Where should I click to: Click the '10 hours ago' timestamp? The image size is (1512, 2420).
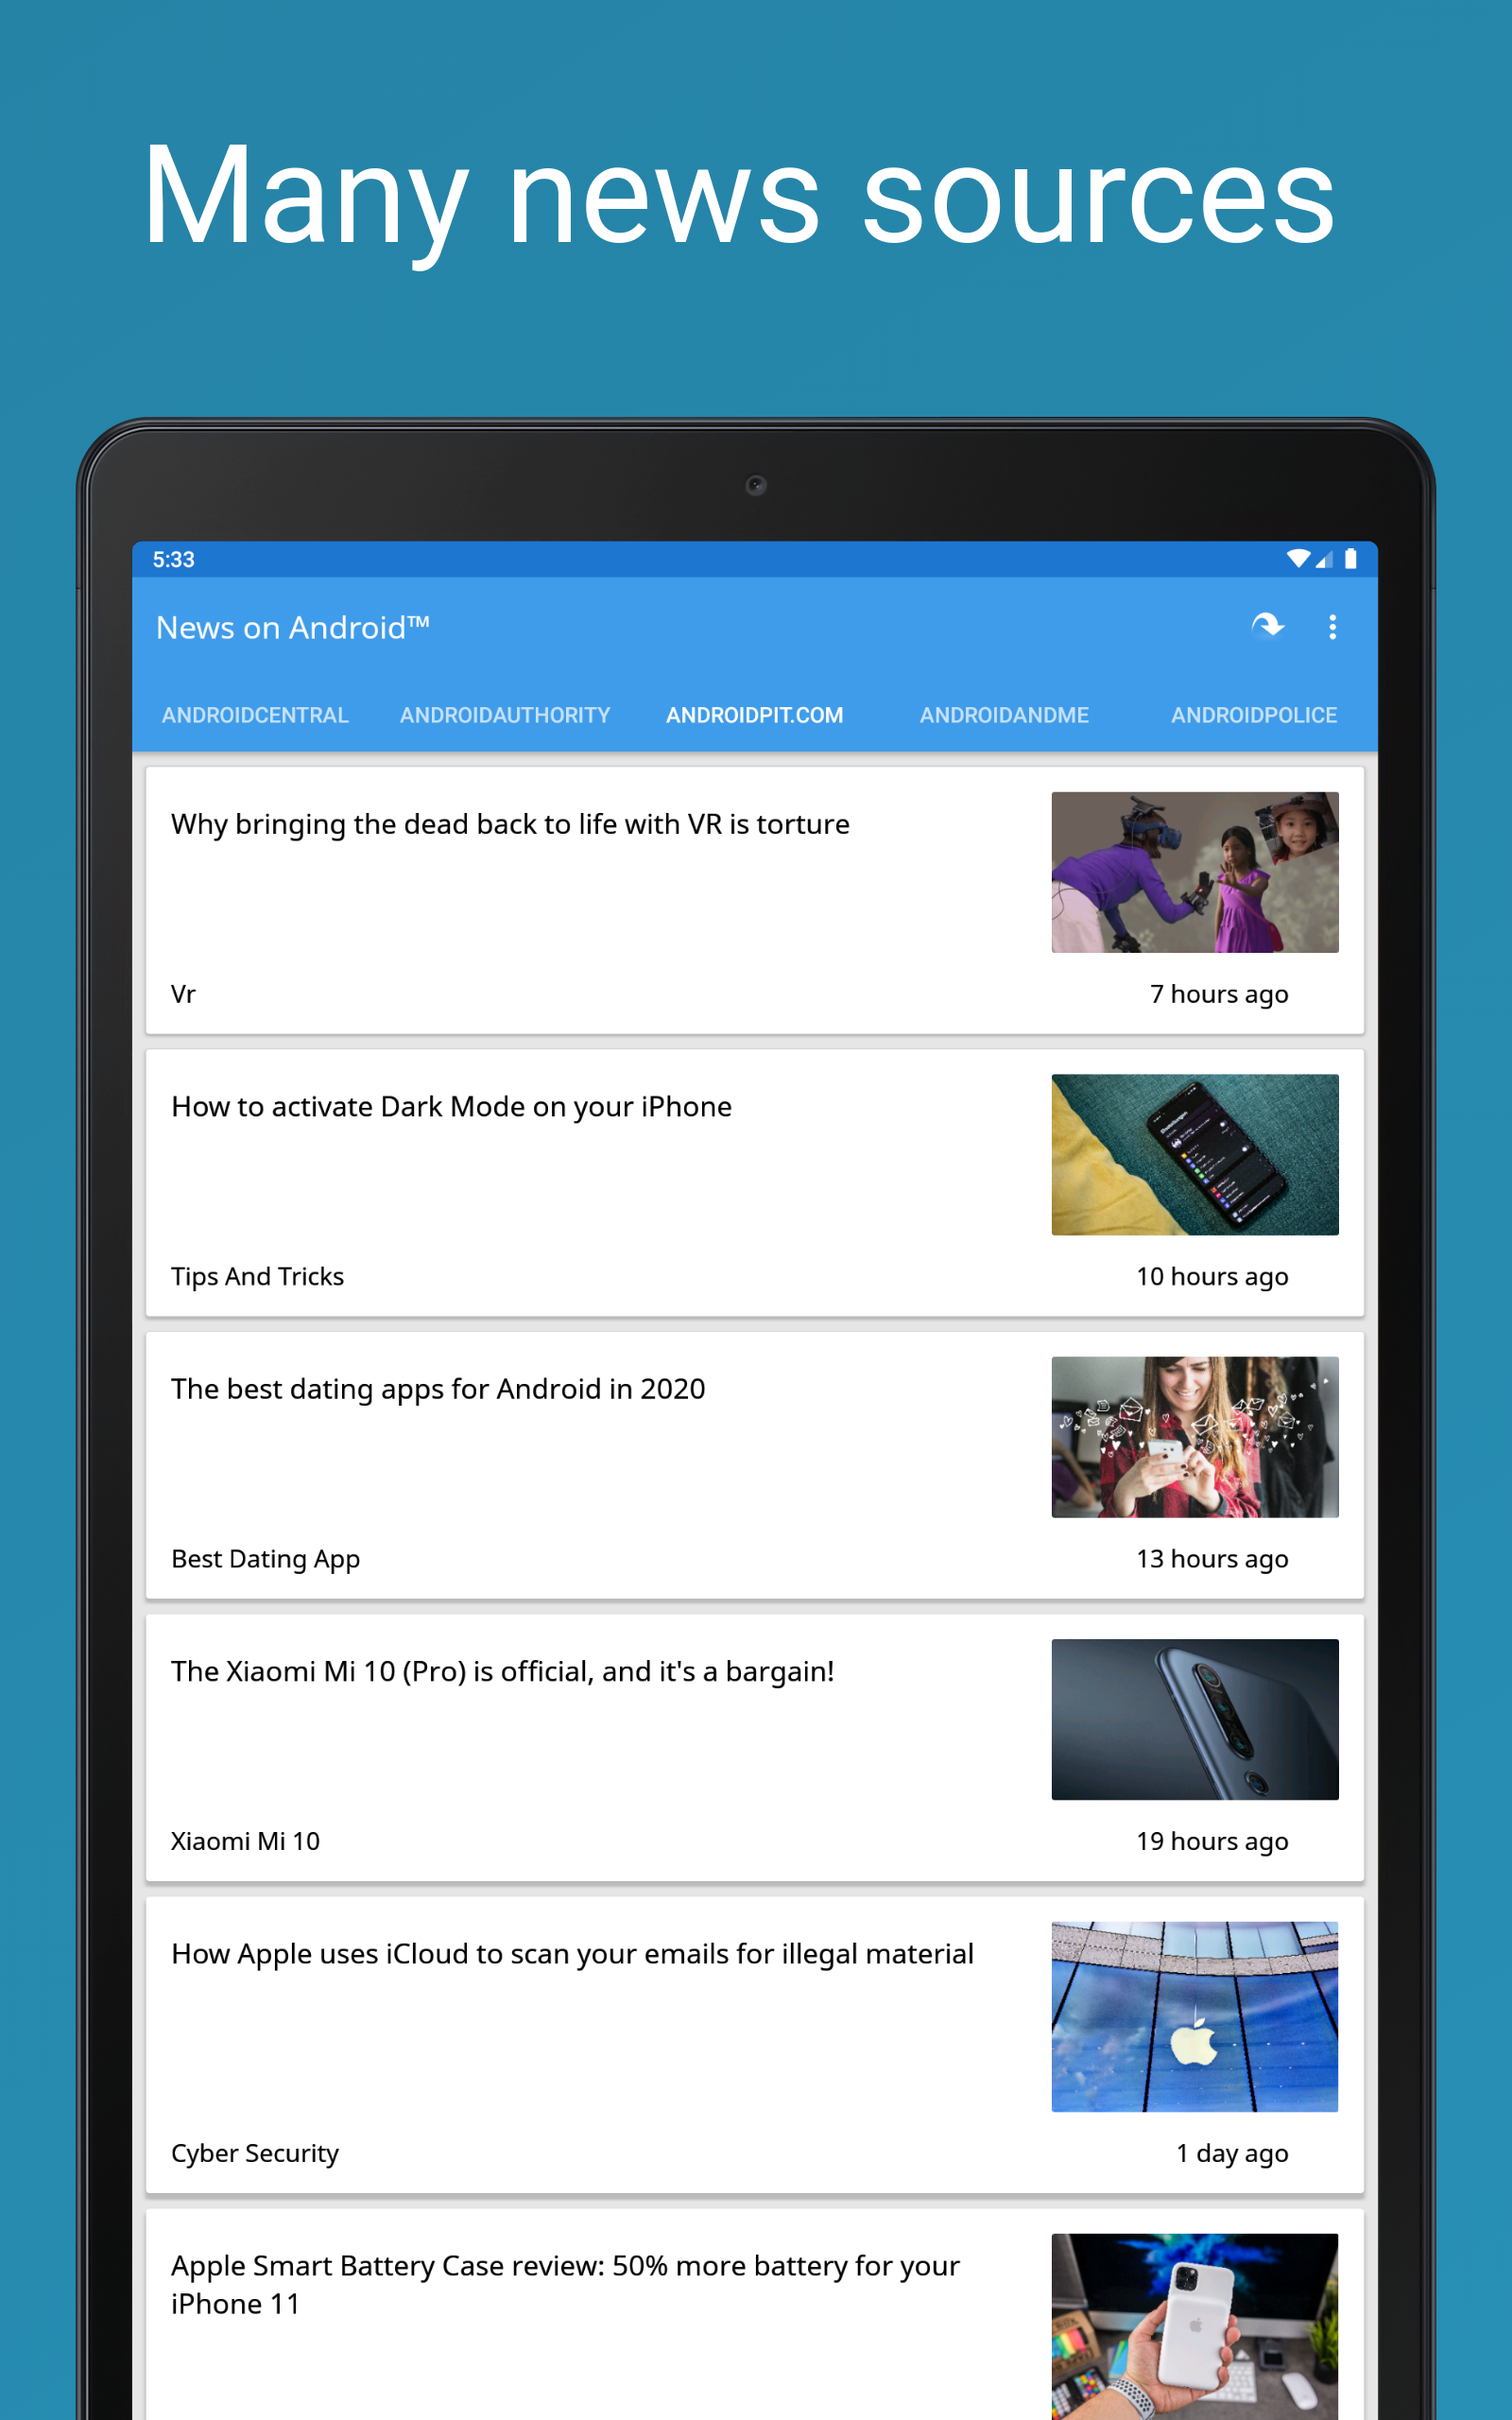(1211, 1276)
